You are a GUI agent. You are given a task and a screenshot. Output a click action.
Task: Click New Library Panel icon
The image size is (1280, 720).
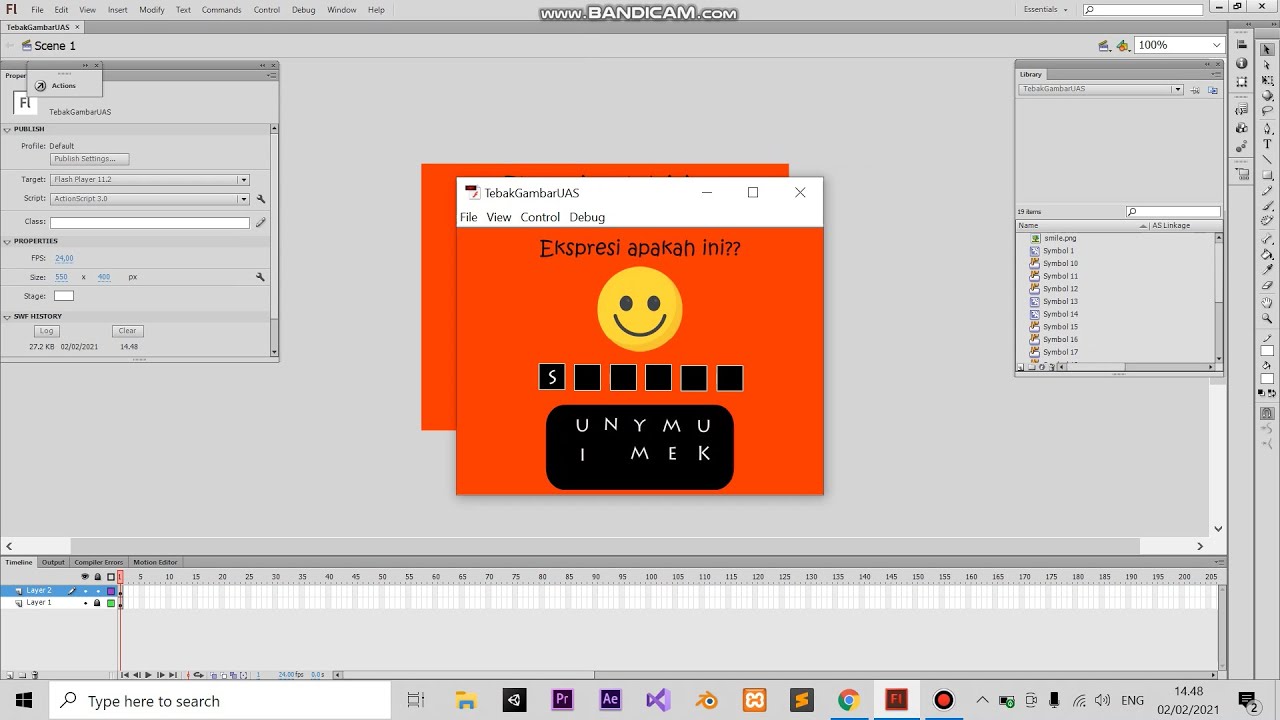[1213, 89]
